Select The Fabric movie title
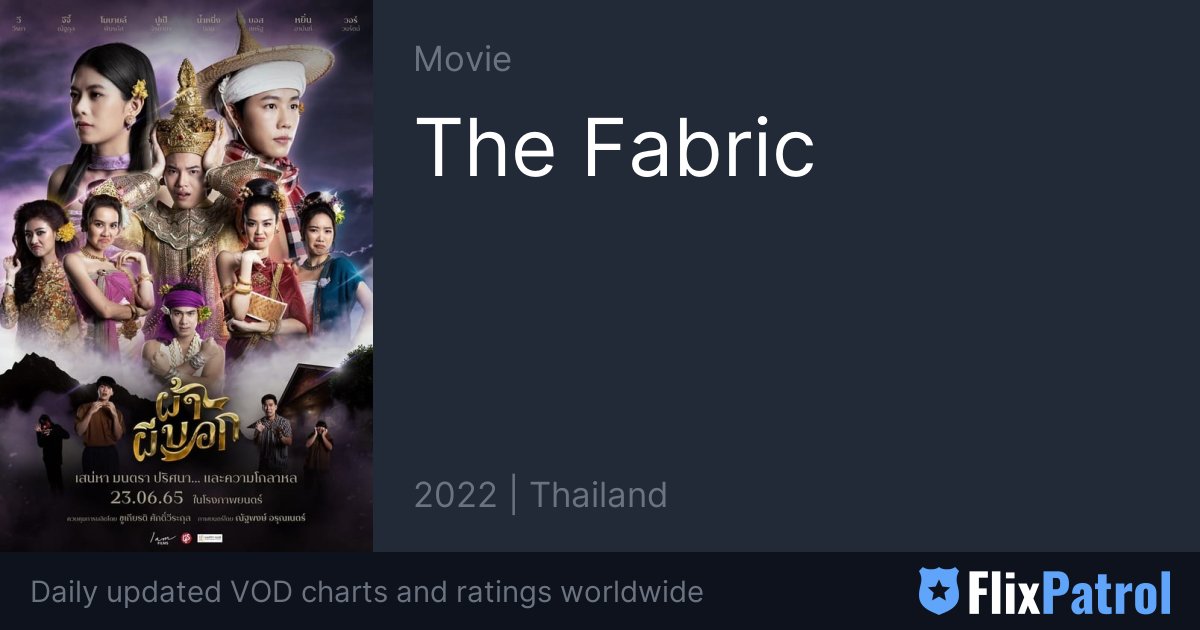Screen dimensions: 1200x630 pos(614,147)
